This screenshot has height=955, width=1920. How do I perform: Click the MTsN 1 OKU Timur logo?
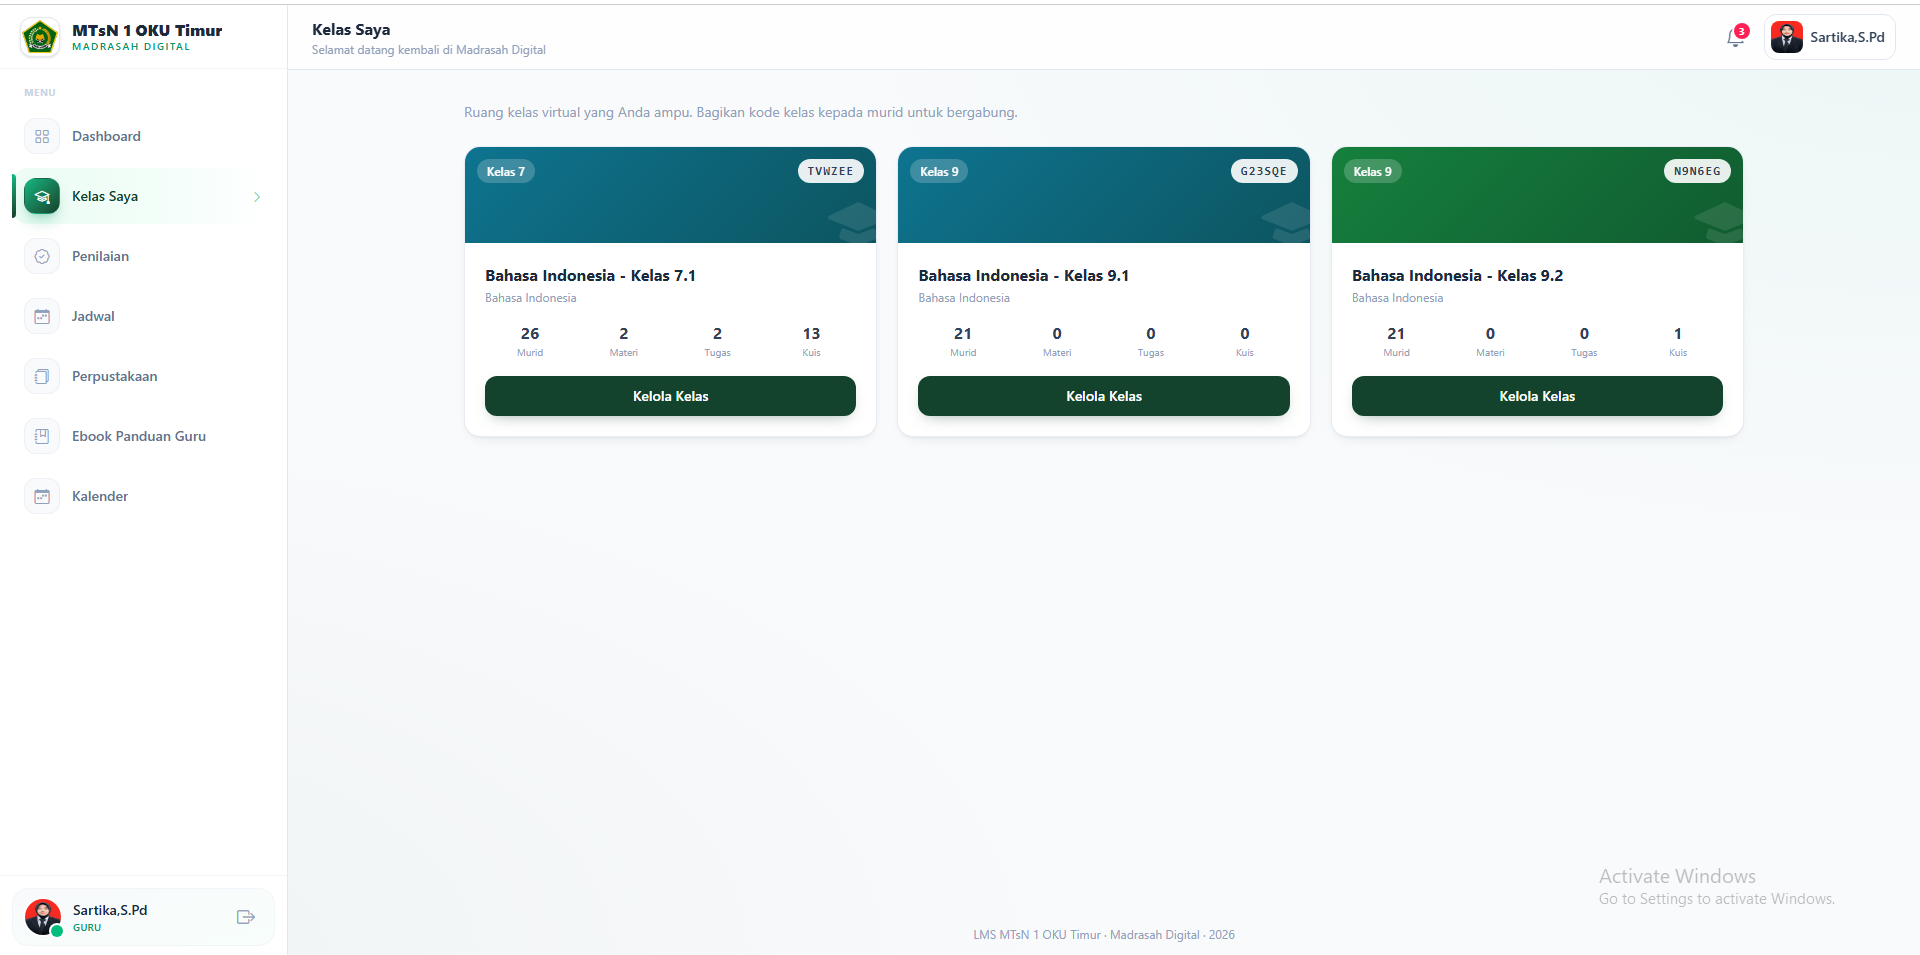click(40, 38)
